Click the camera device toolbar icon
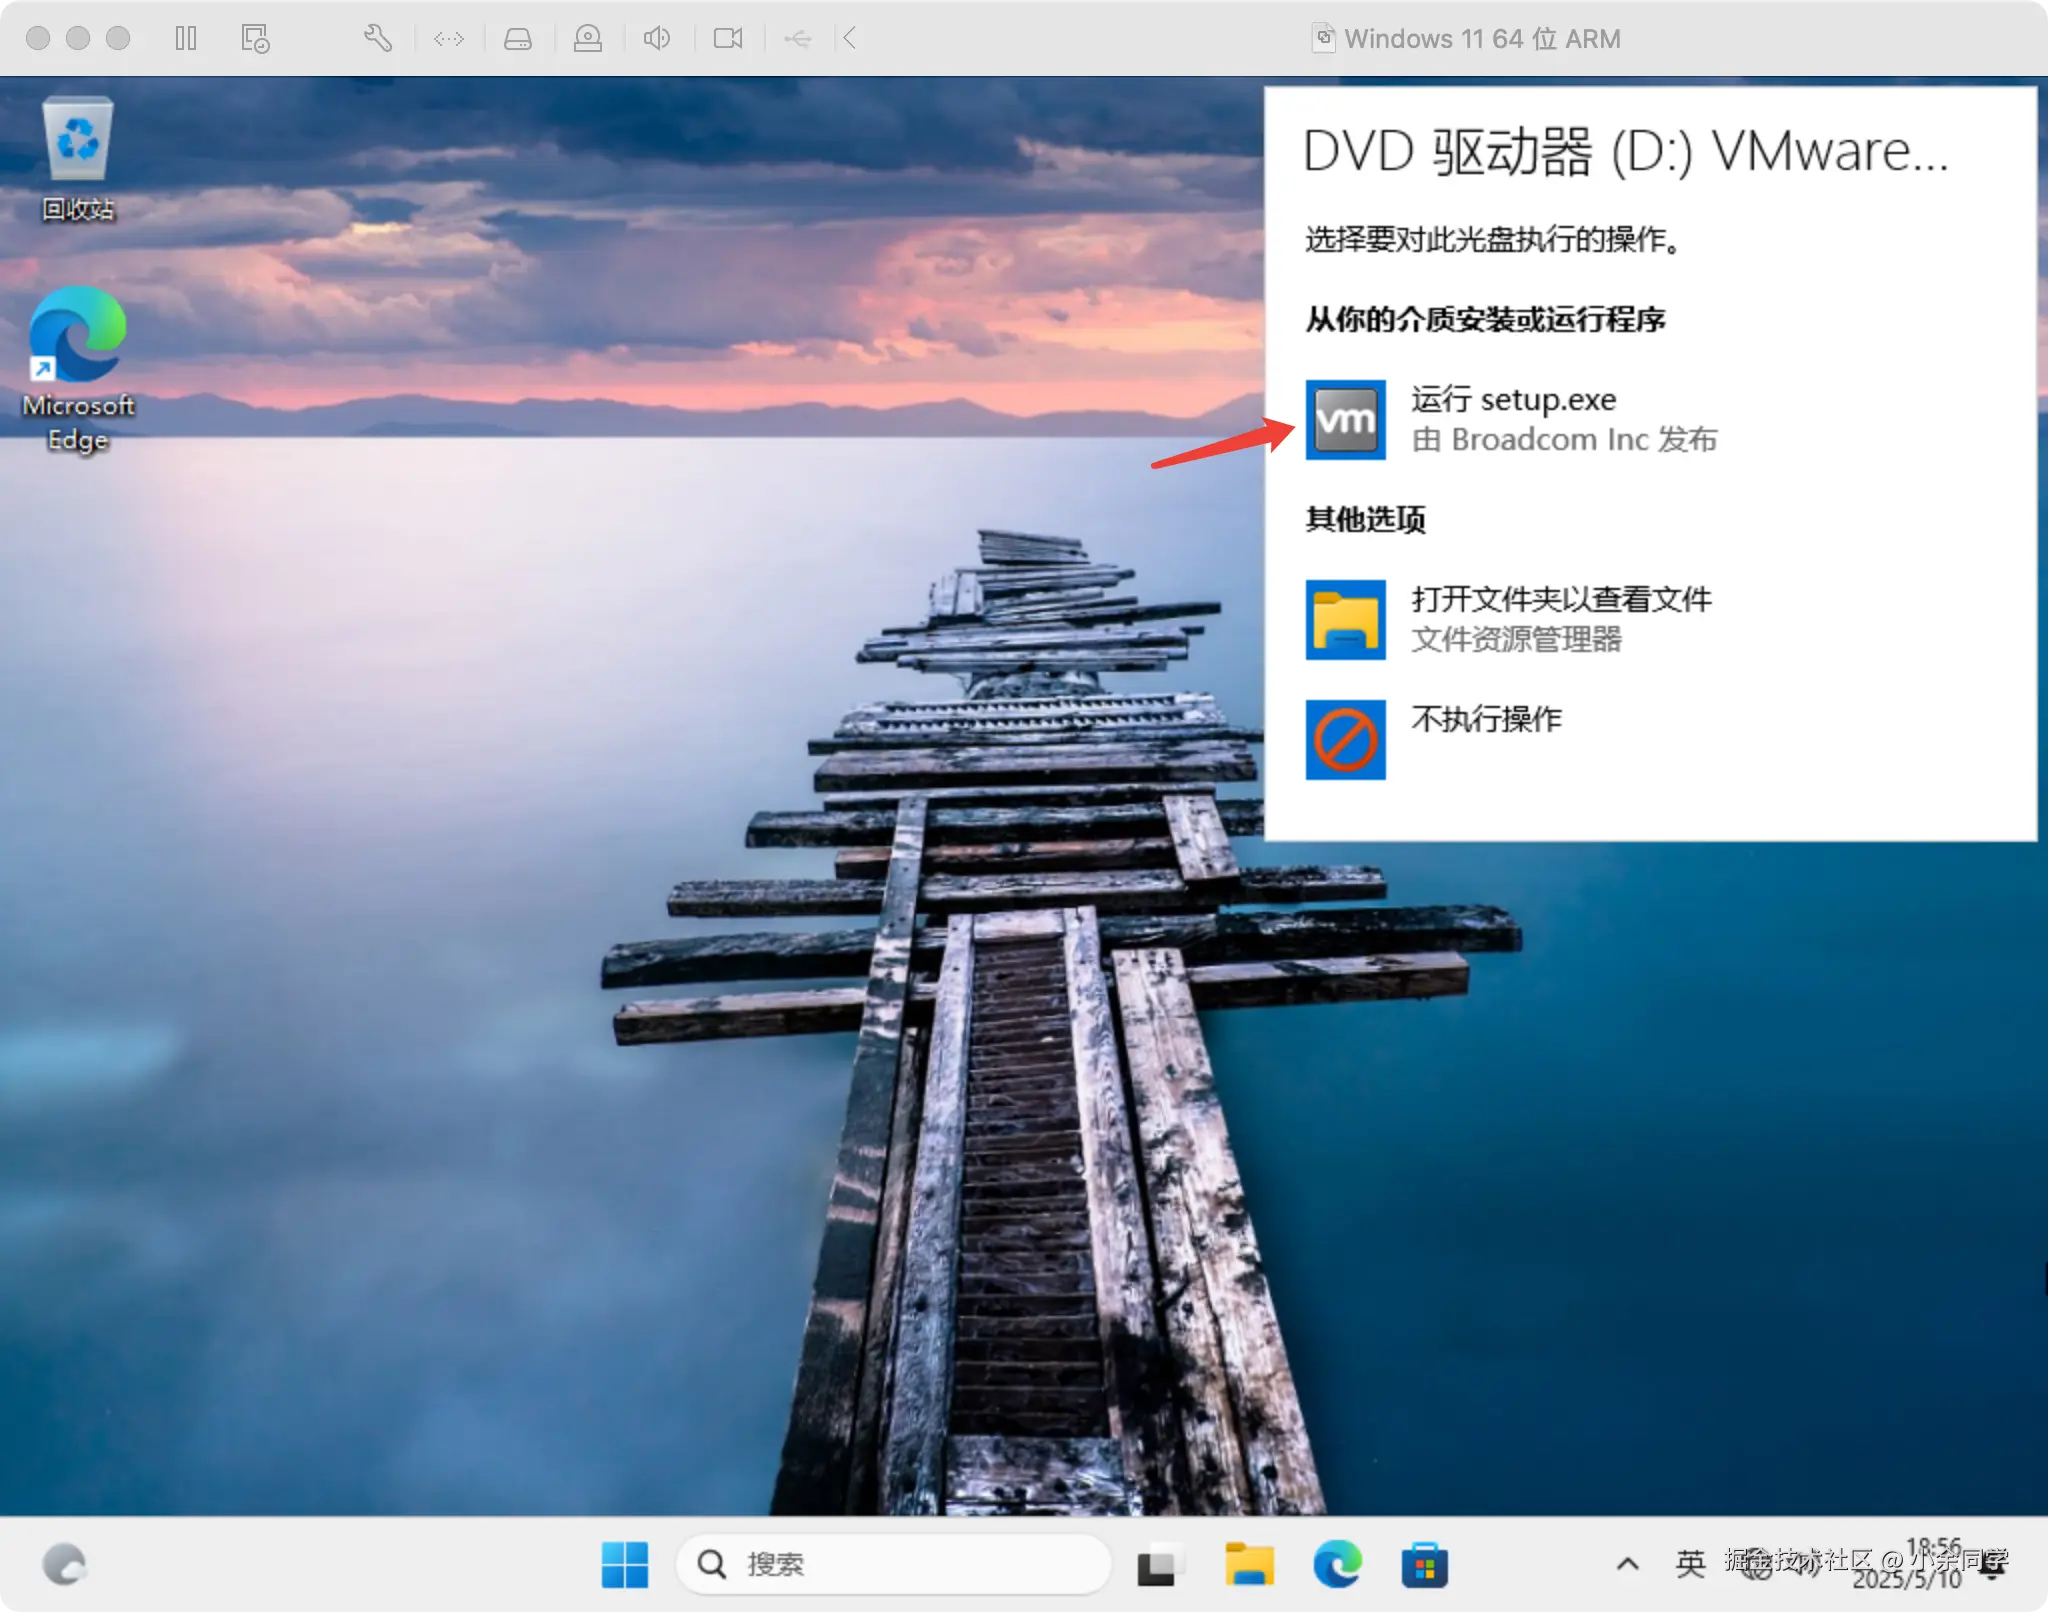Viewport: 2048px width, 1612px height. tap(727, 38)
